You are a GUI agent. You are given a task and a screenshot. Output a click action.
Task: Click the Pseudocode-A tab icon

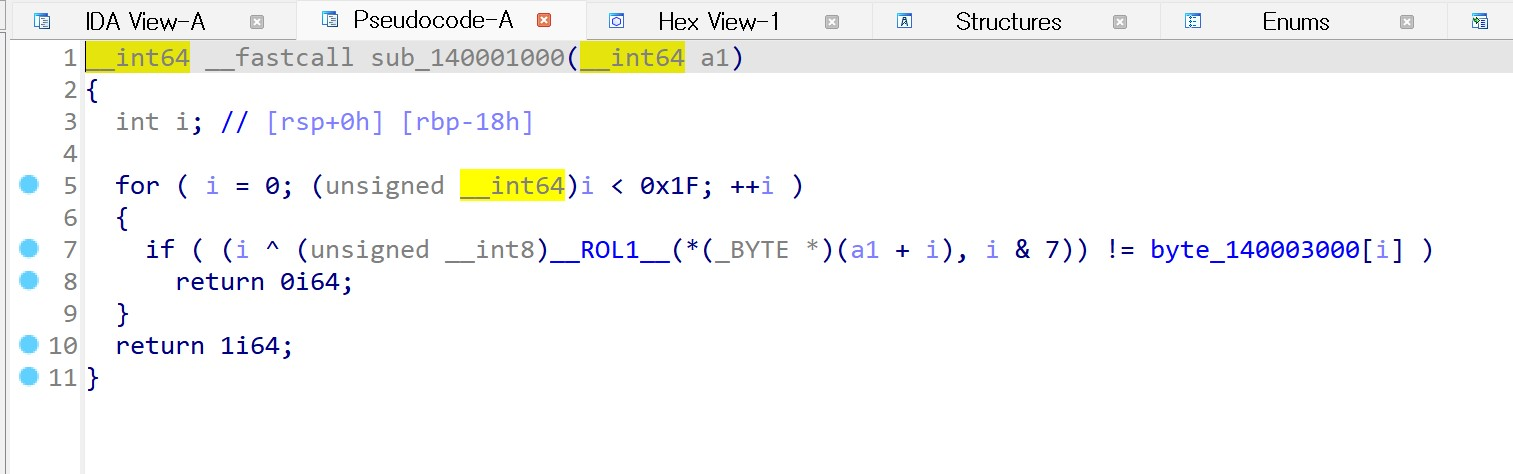(x=329, y=19)
